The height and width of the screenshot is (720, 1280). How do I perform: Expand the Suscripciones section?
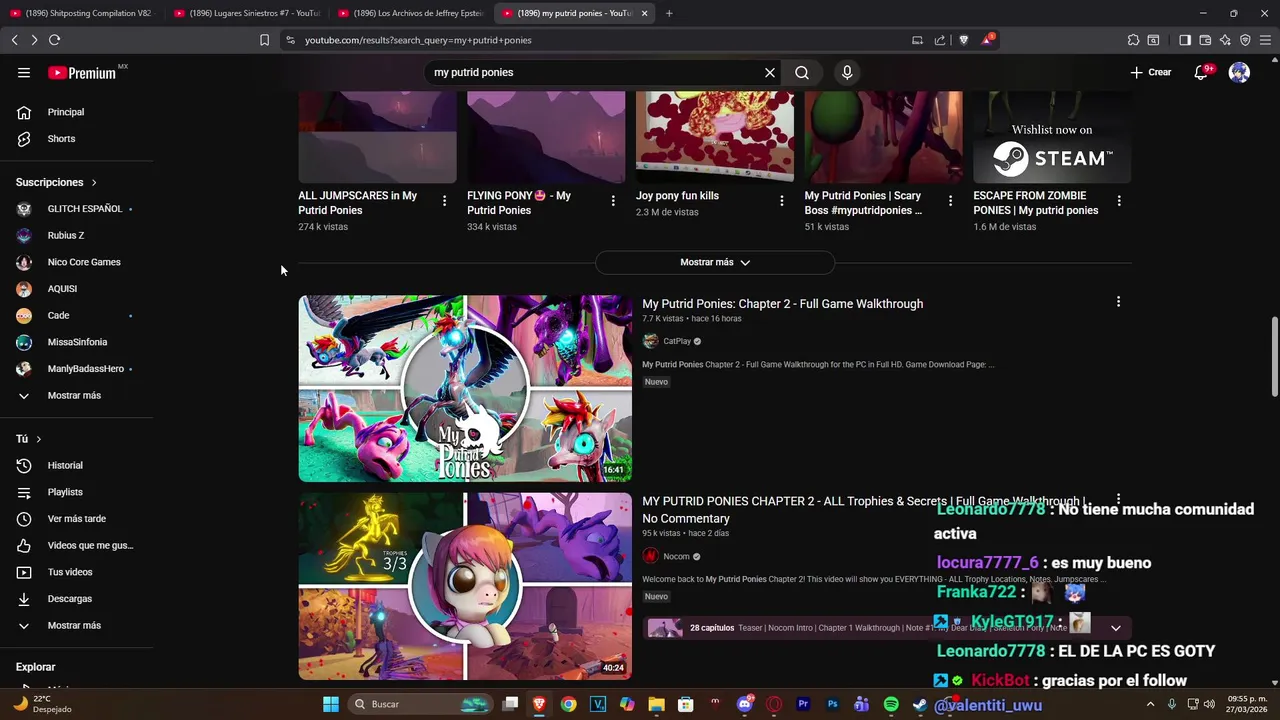click(56, 182)
